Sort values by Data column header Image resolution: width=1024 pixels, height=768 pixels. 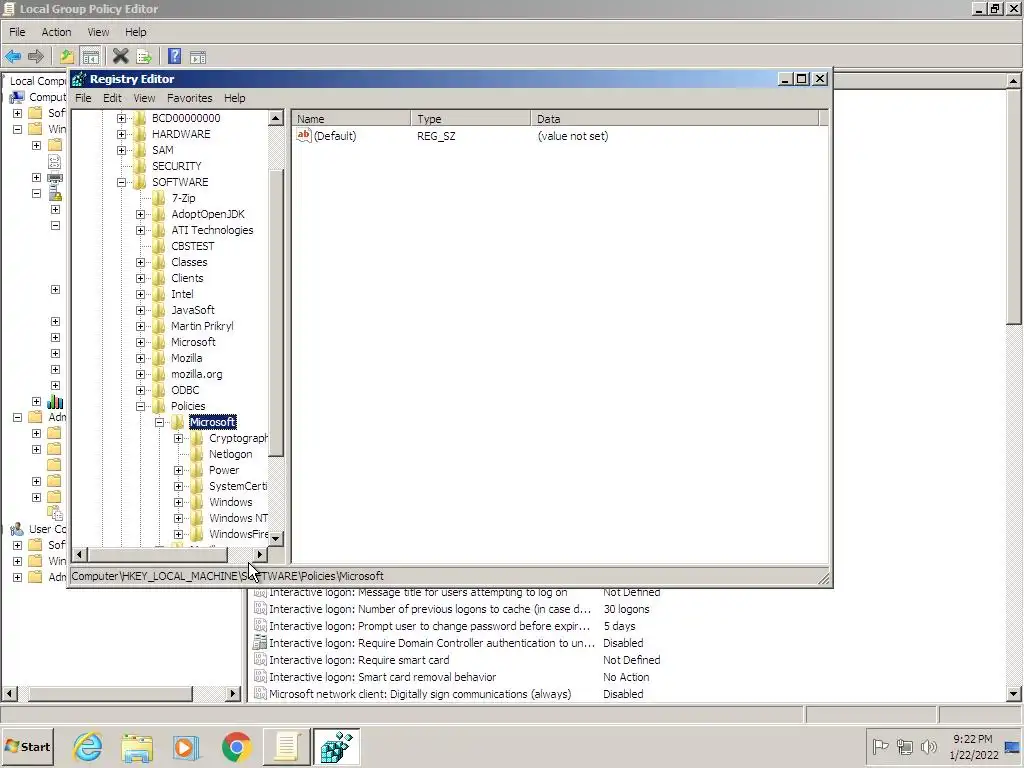(x=674, y=119)
